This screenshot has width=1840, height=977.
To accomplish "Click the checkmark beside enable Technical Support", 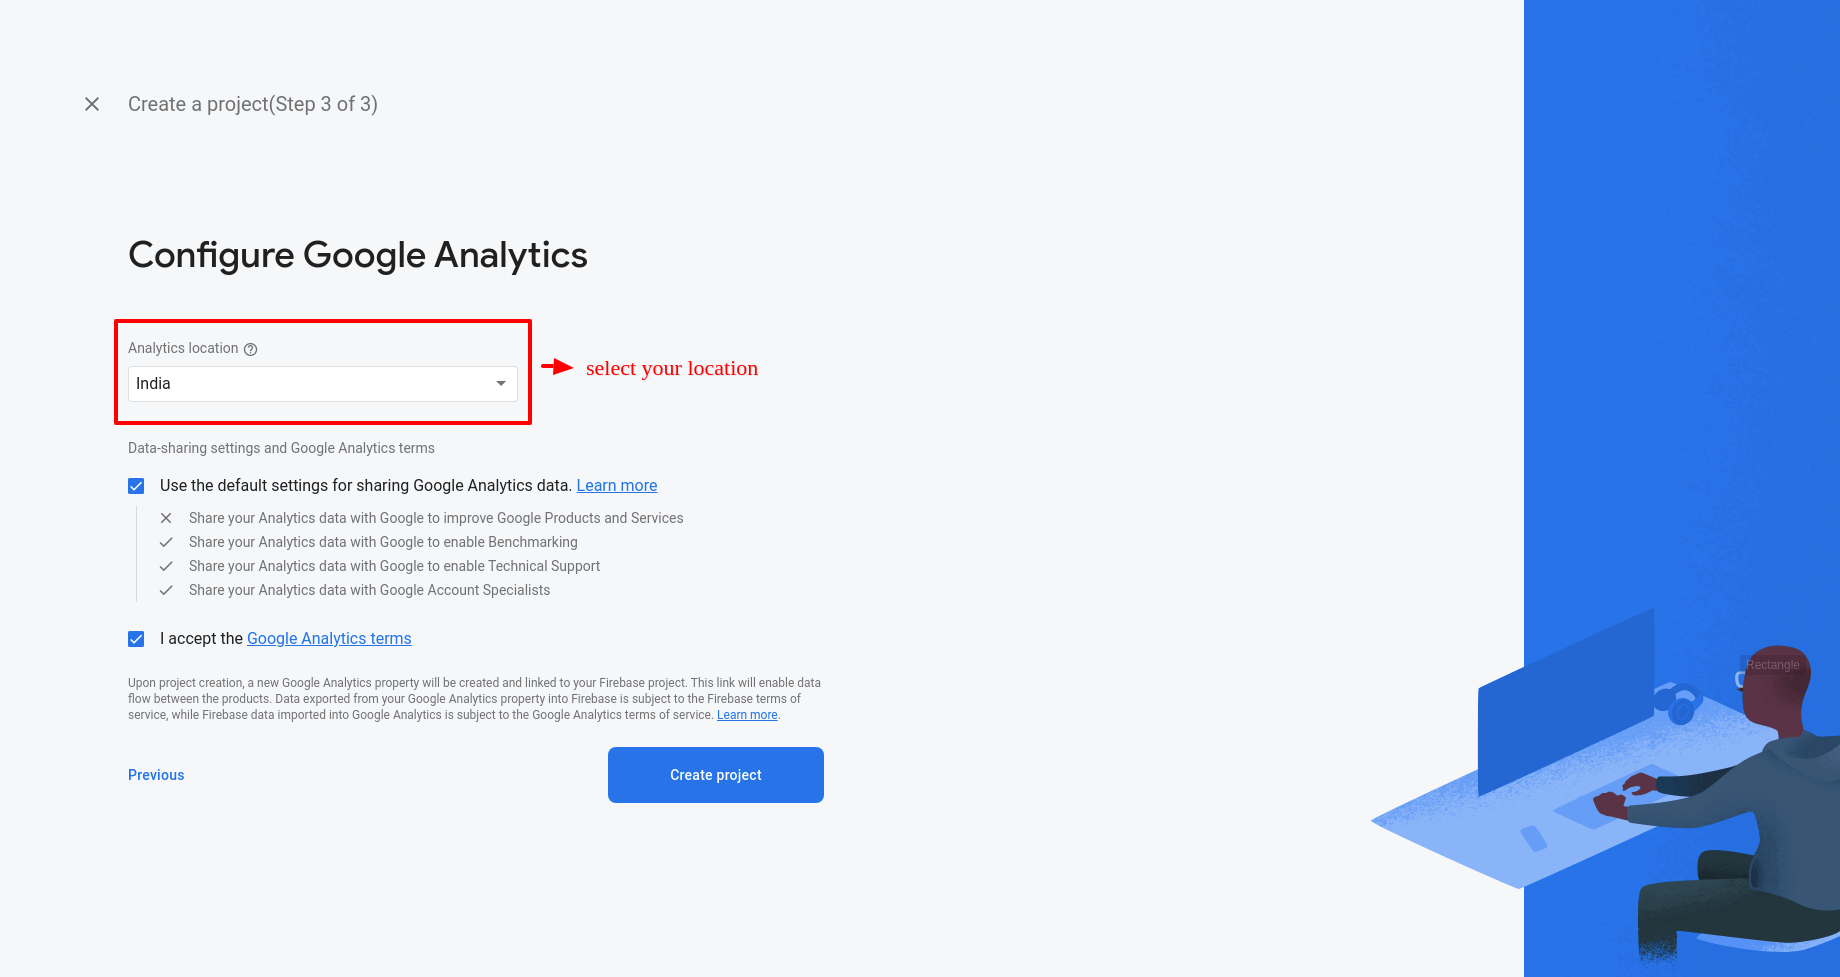I will 166,566.
